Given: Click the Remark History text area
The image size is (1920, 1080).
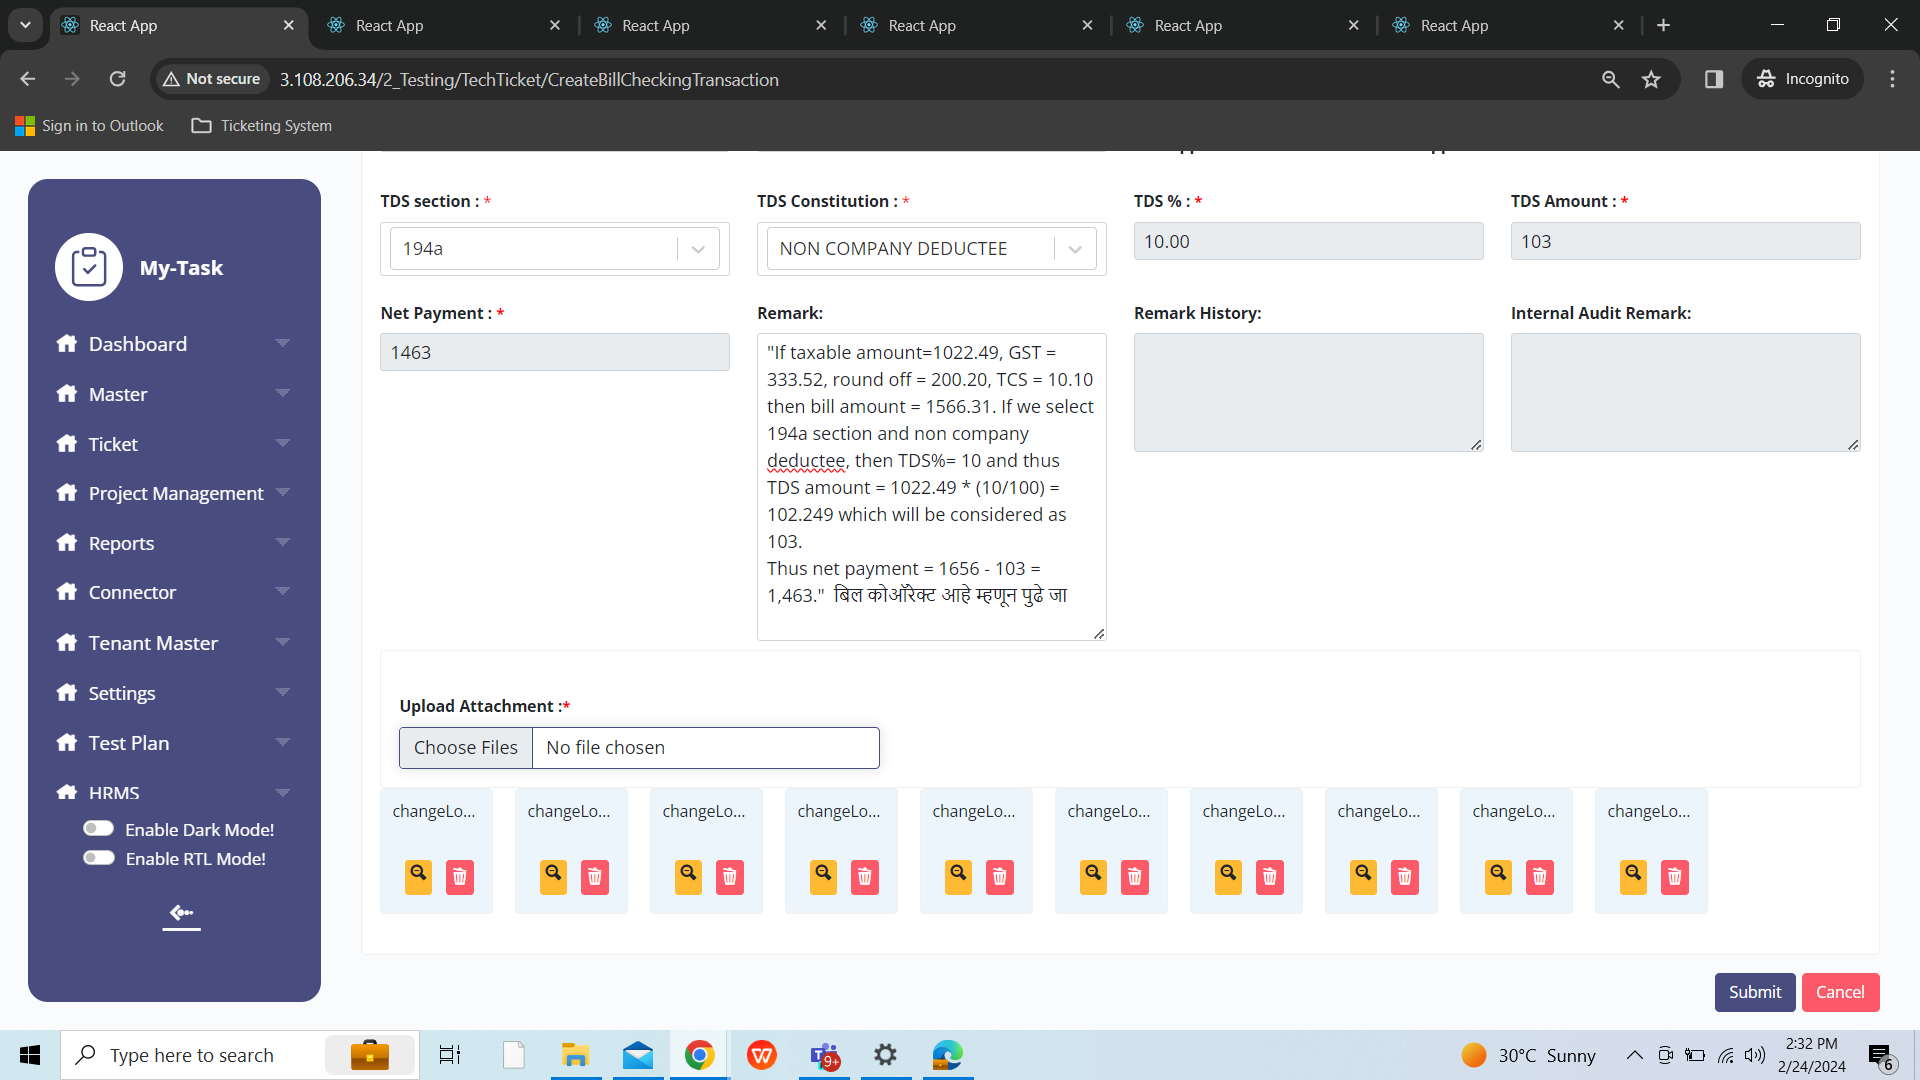Looking at the screenshot, I should click(1308, 392).
